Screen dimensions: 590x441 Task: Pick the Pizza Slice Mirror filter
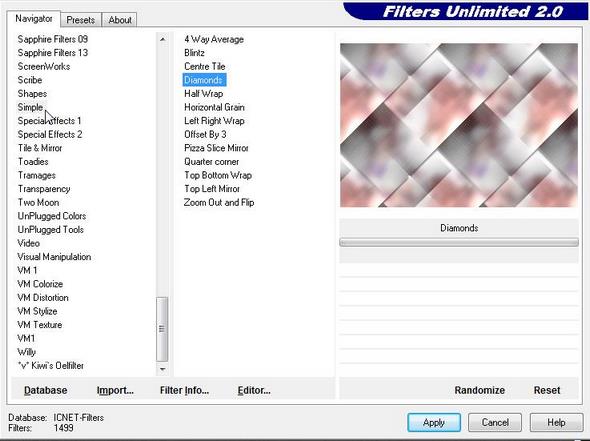point(216,148)
